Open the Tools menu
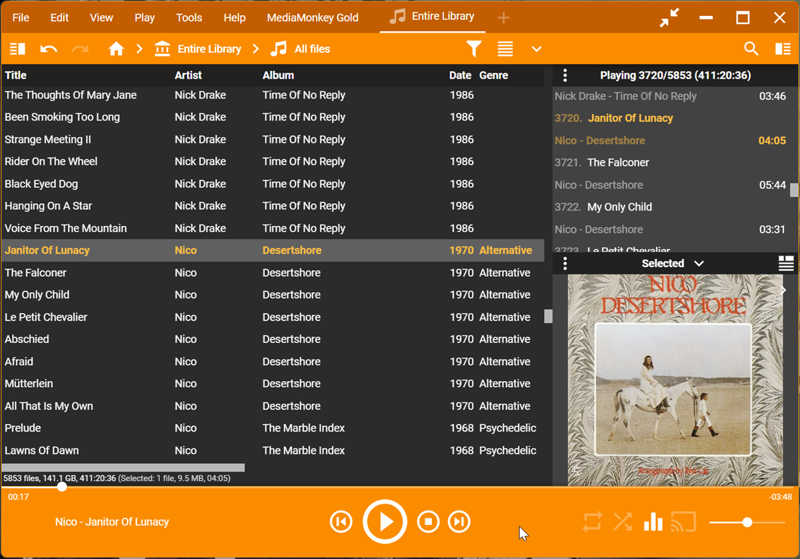Screen dimensions: 800x559 189,18
